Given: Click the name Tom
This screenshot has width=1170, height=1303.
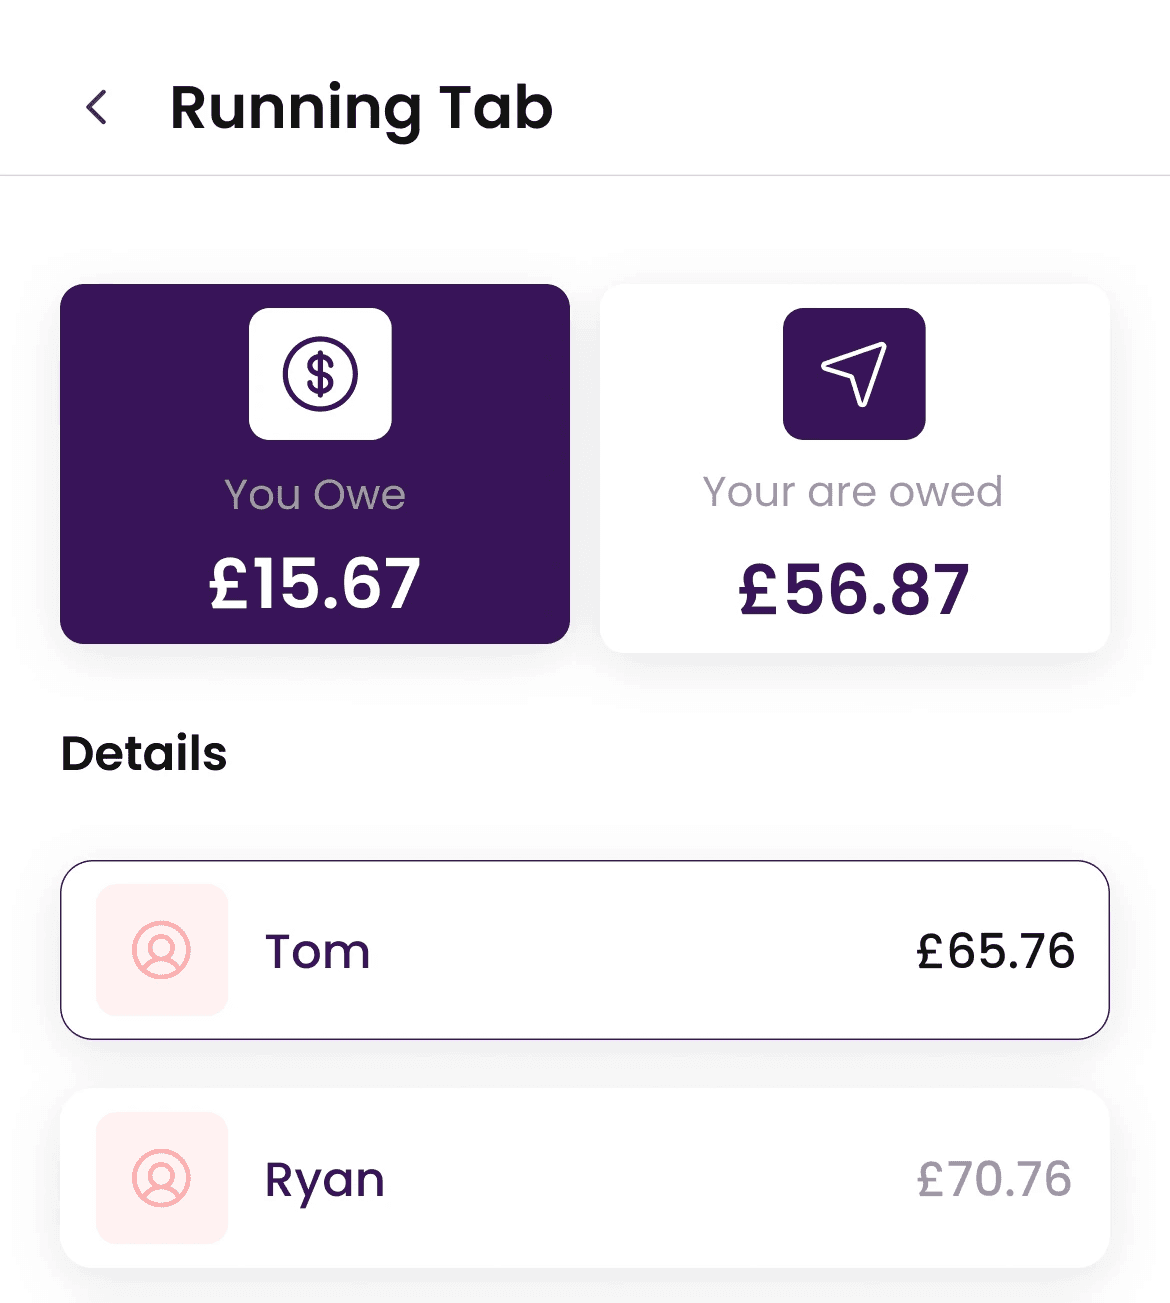Looking at the screenshot, I should (317, 951).
